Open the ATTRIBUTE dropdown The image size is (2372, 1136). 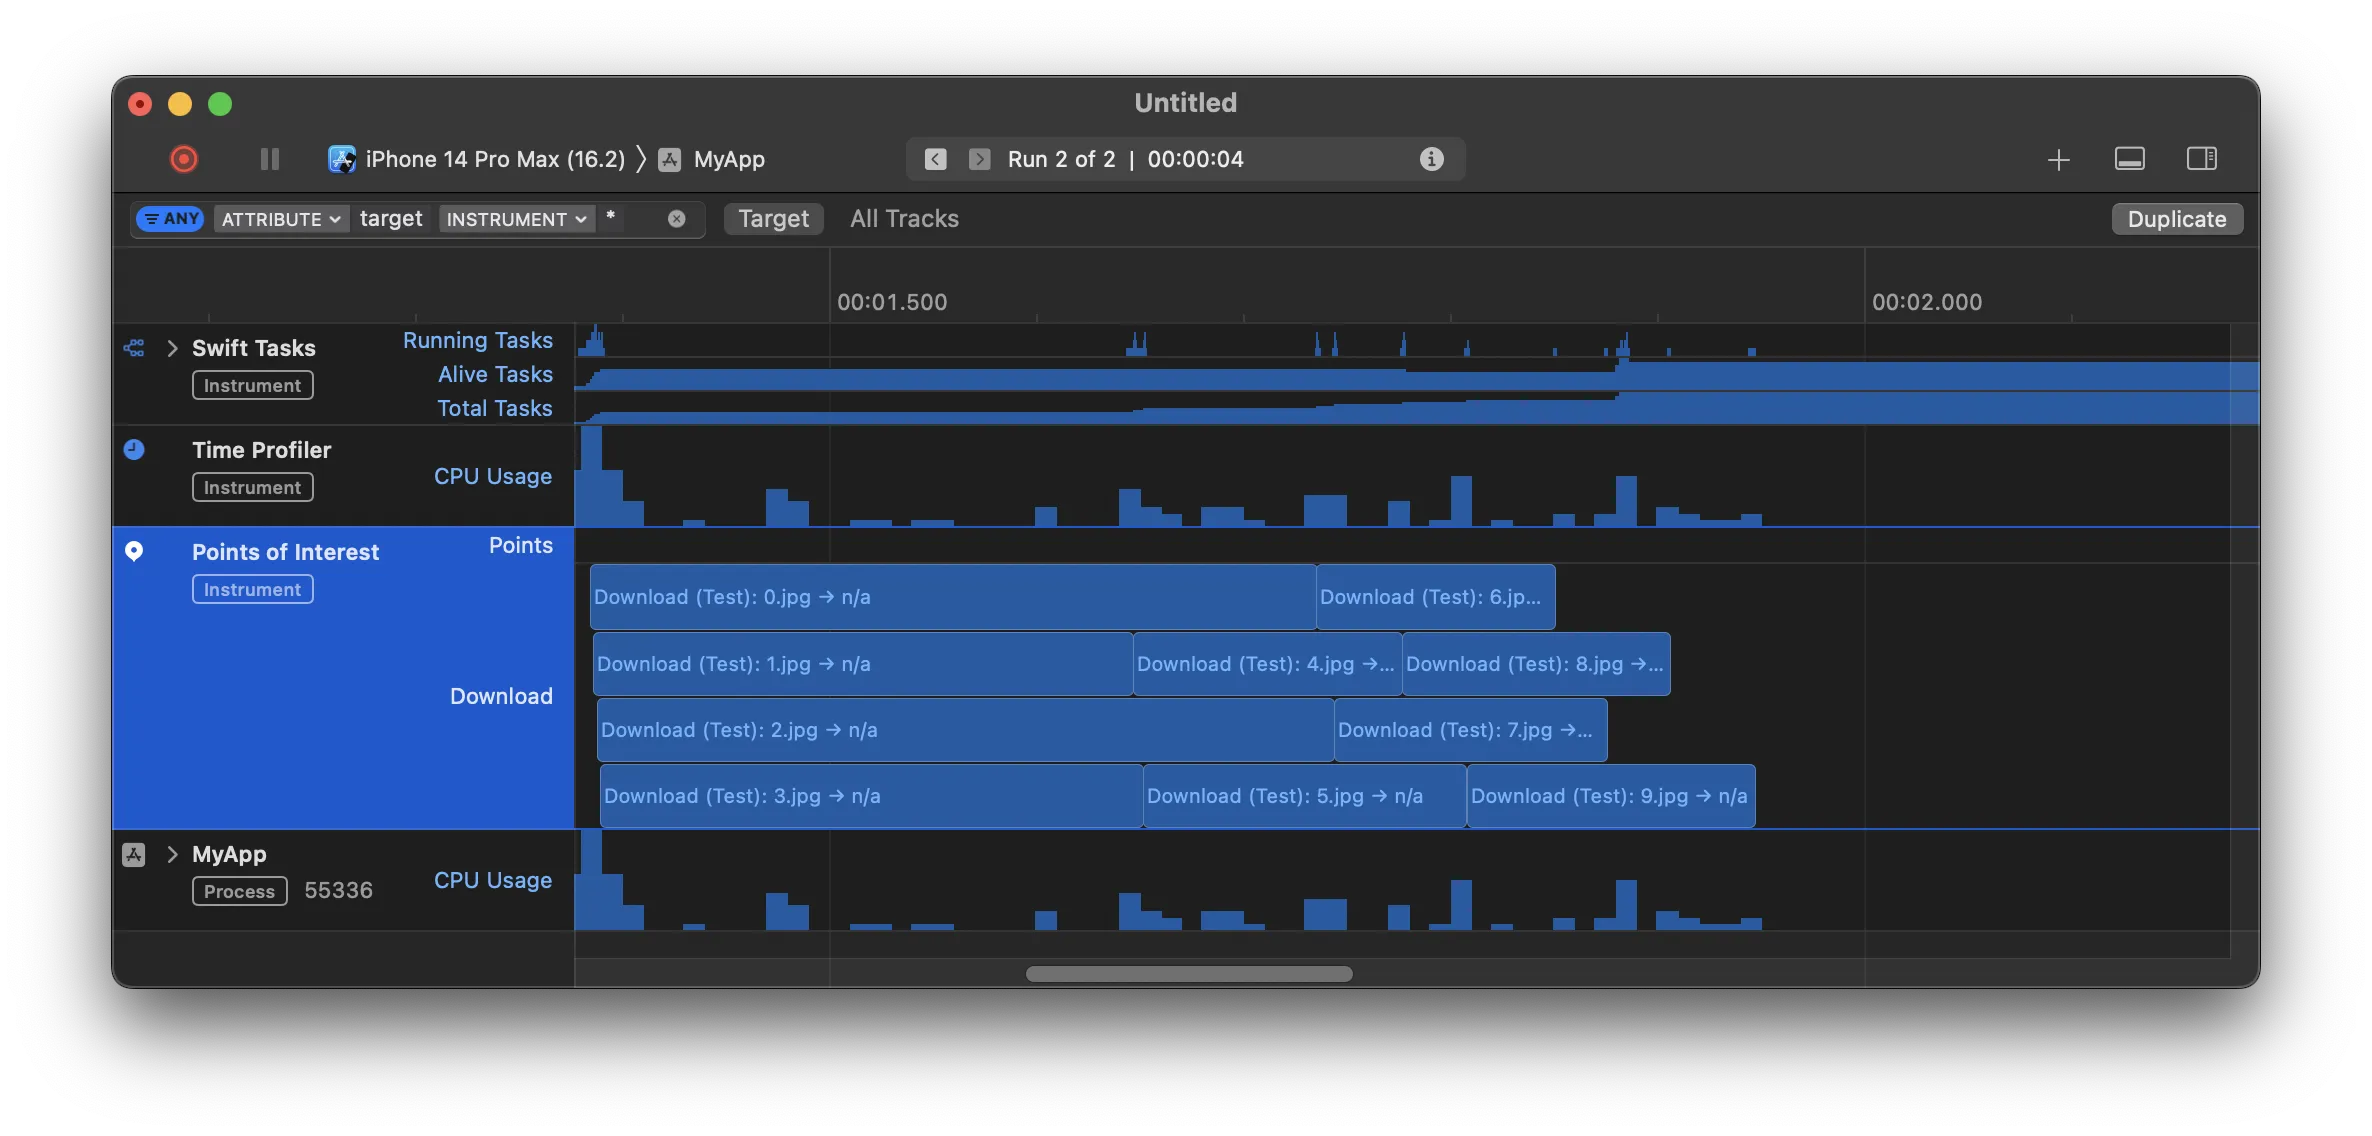point(281,219)
